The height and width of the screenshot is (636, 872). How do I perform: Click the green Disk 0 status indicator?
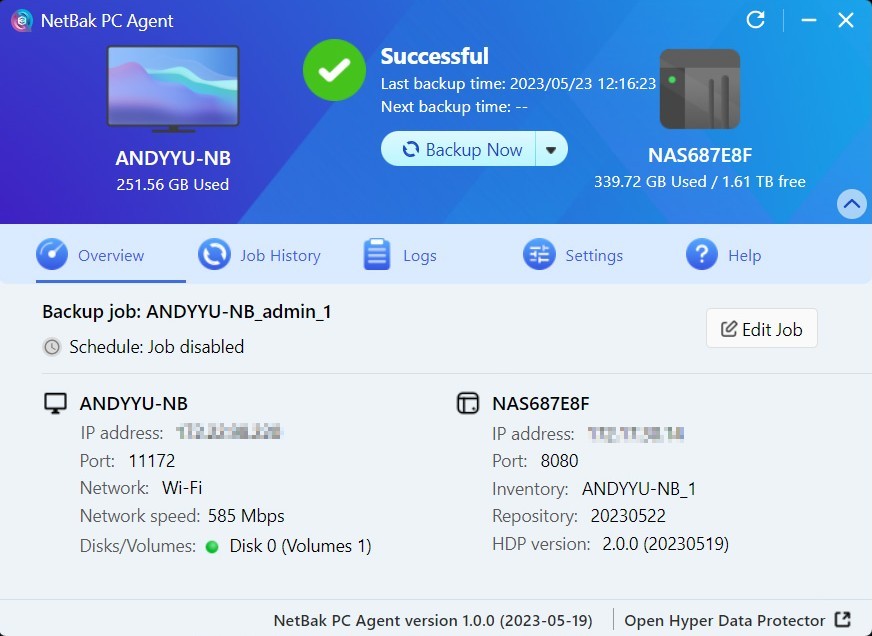pyautogui.click(x=212, y=546)
